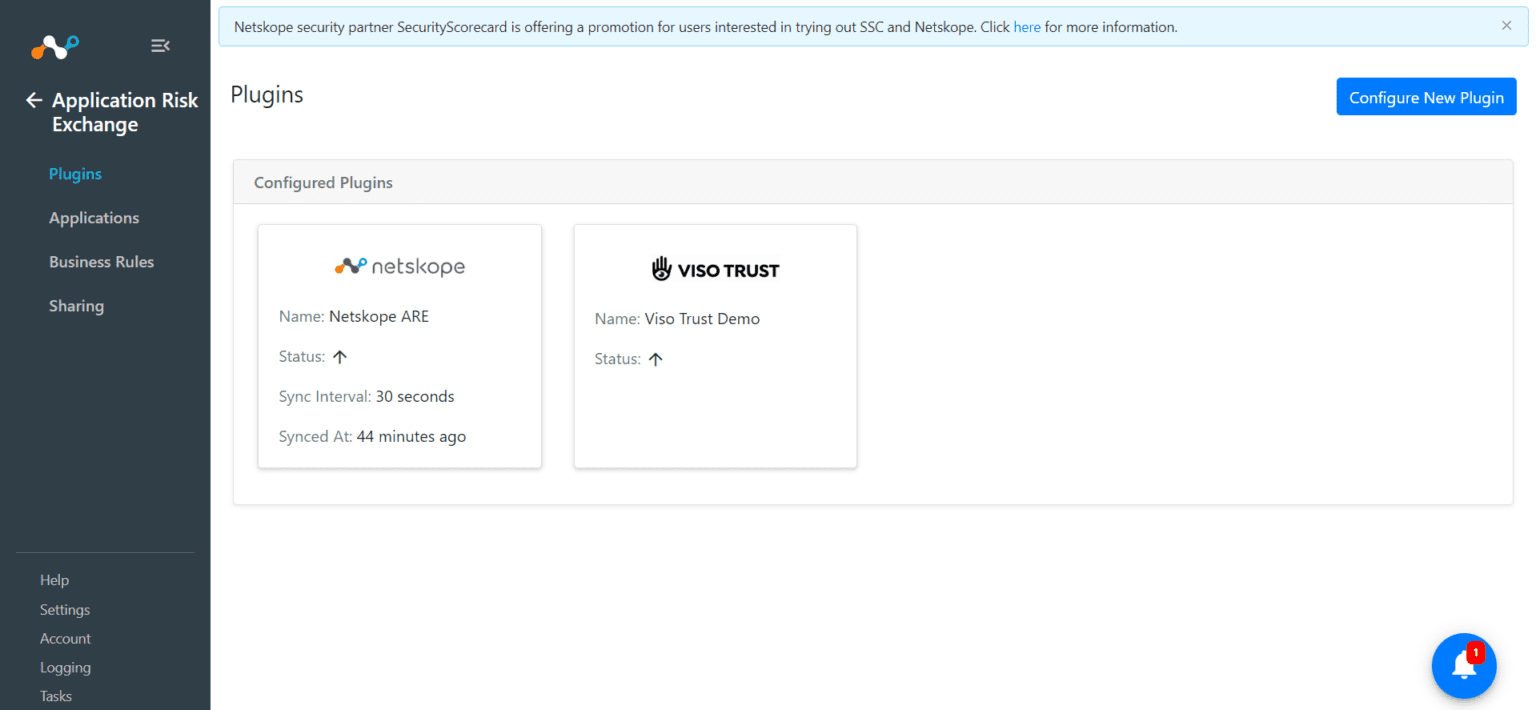This screenshot has width=1536, height=710.
Task: Click the Viso Trust hand logo
Action: (659, 268)
